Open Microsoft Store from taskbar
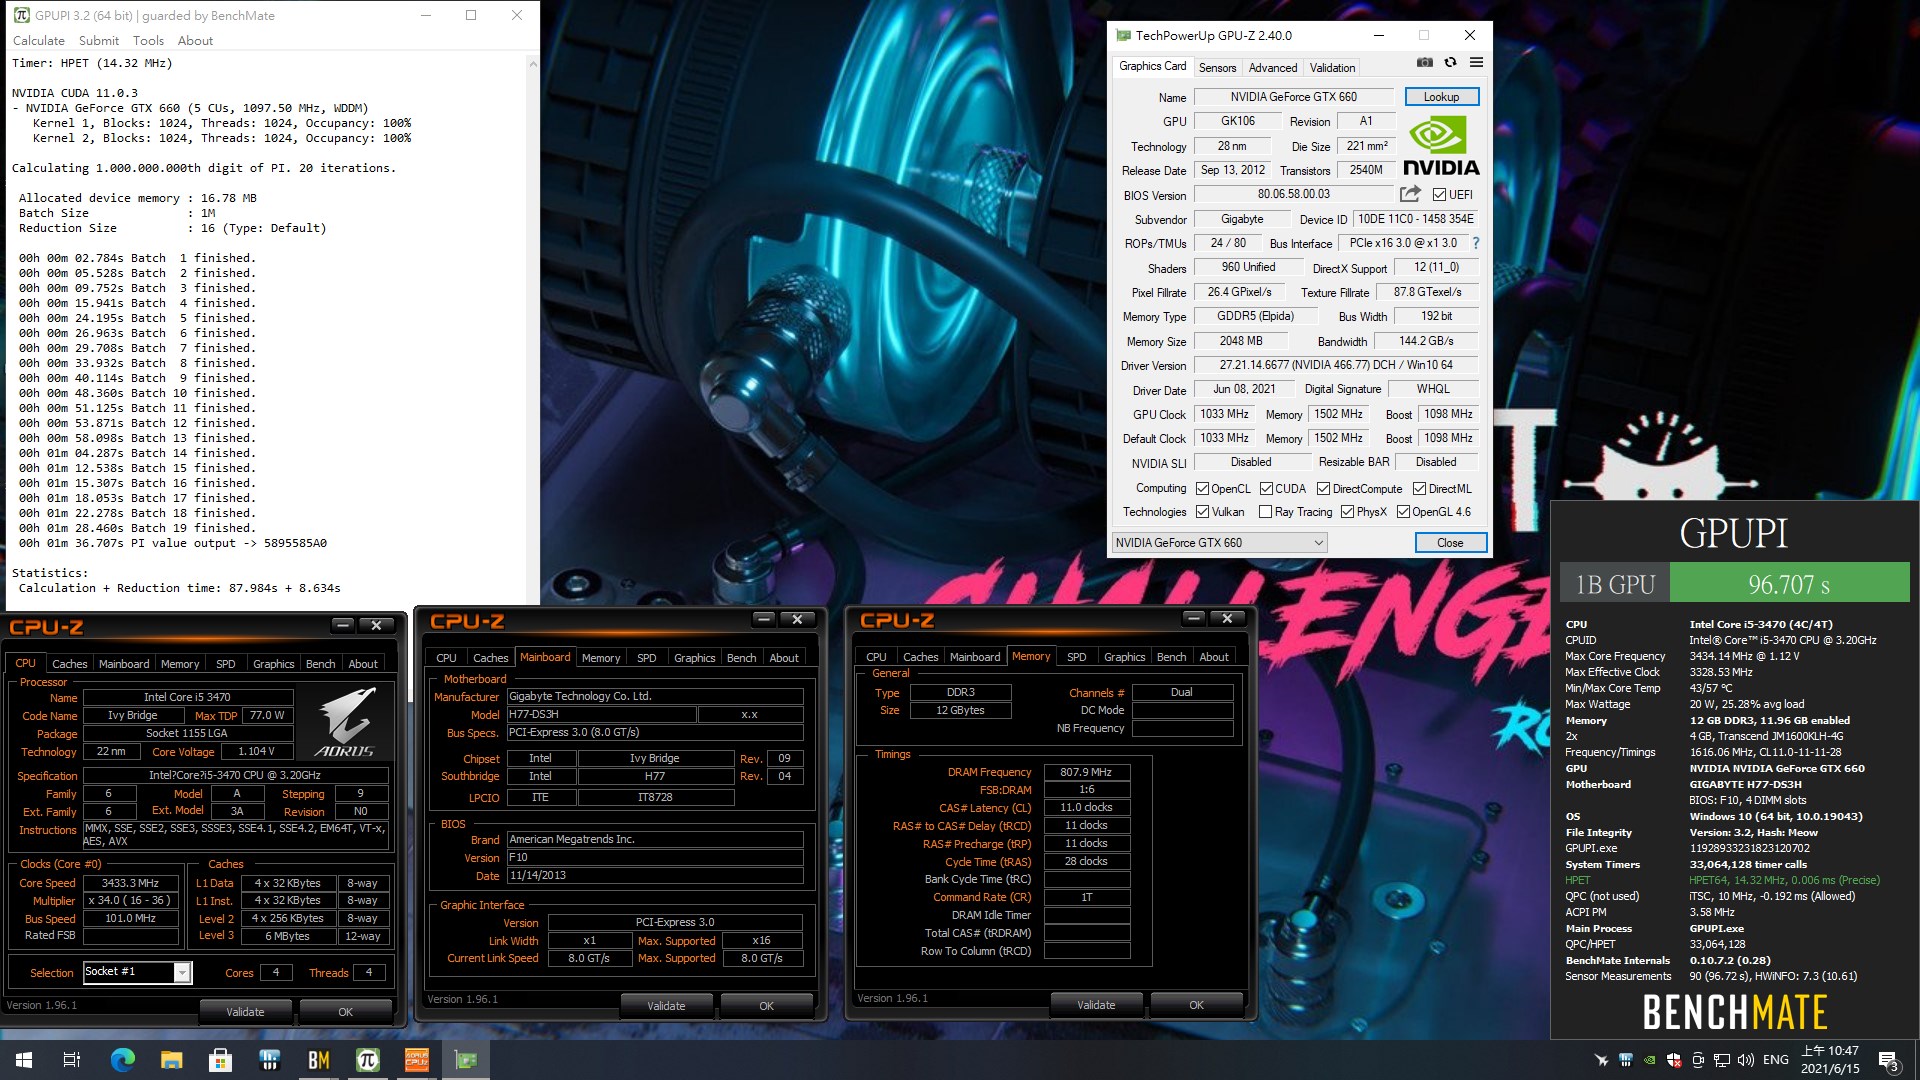Screen dimensions: 1920x1080 (220, 1060)
